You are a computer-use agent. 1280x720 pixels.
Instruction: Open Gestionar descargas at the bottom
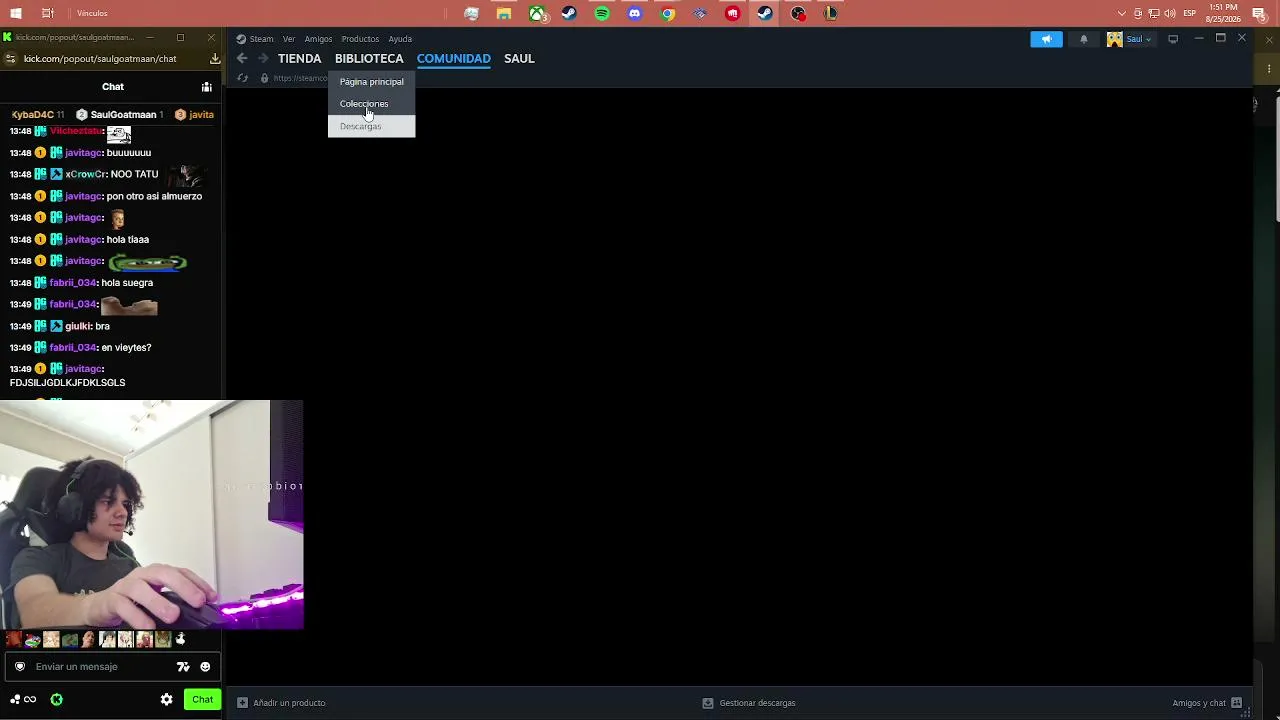749,703
